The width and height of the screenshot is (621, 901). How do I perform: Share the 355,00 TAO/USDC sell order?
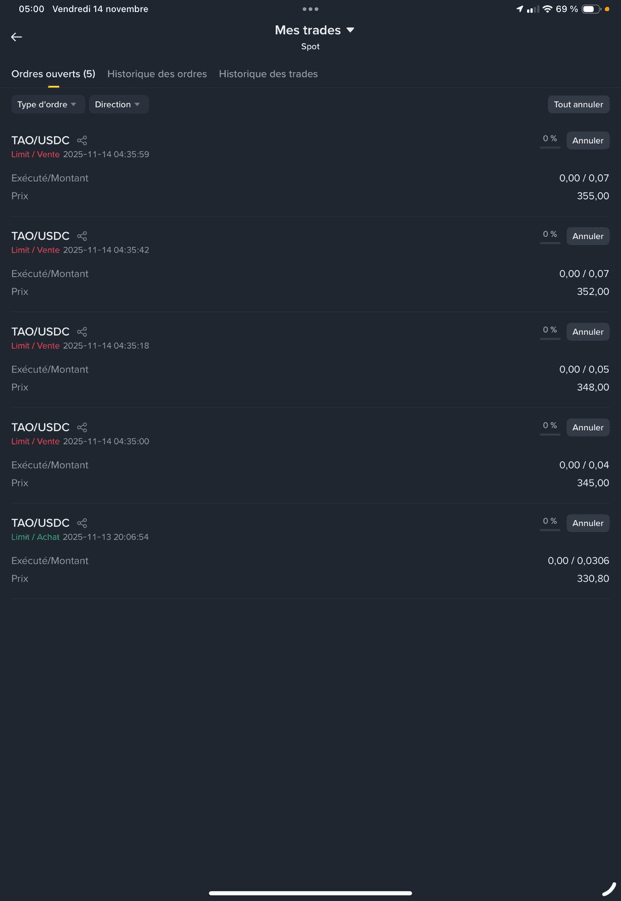coord(82,141)
